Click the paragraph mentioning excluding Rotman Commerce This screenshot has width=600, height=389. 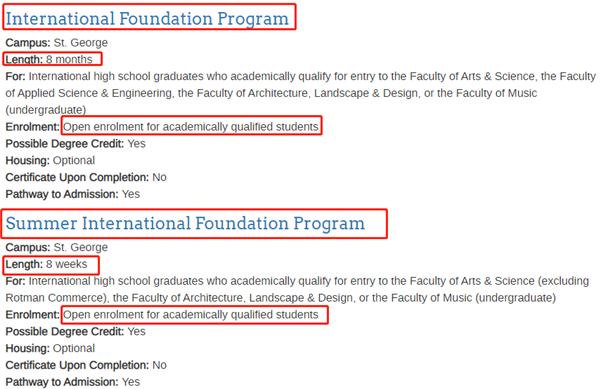(x=297, y=289)
